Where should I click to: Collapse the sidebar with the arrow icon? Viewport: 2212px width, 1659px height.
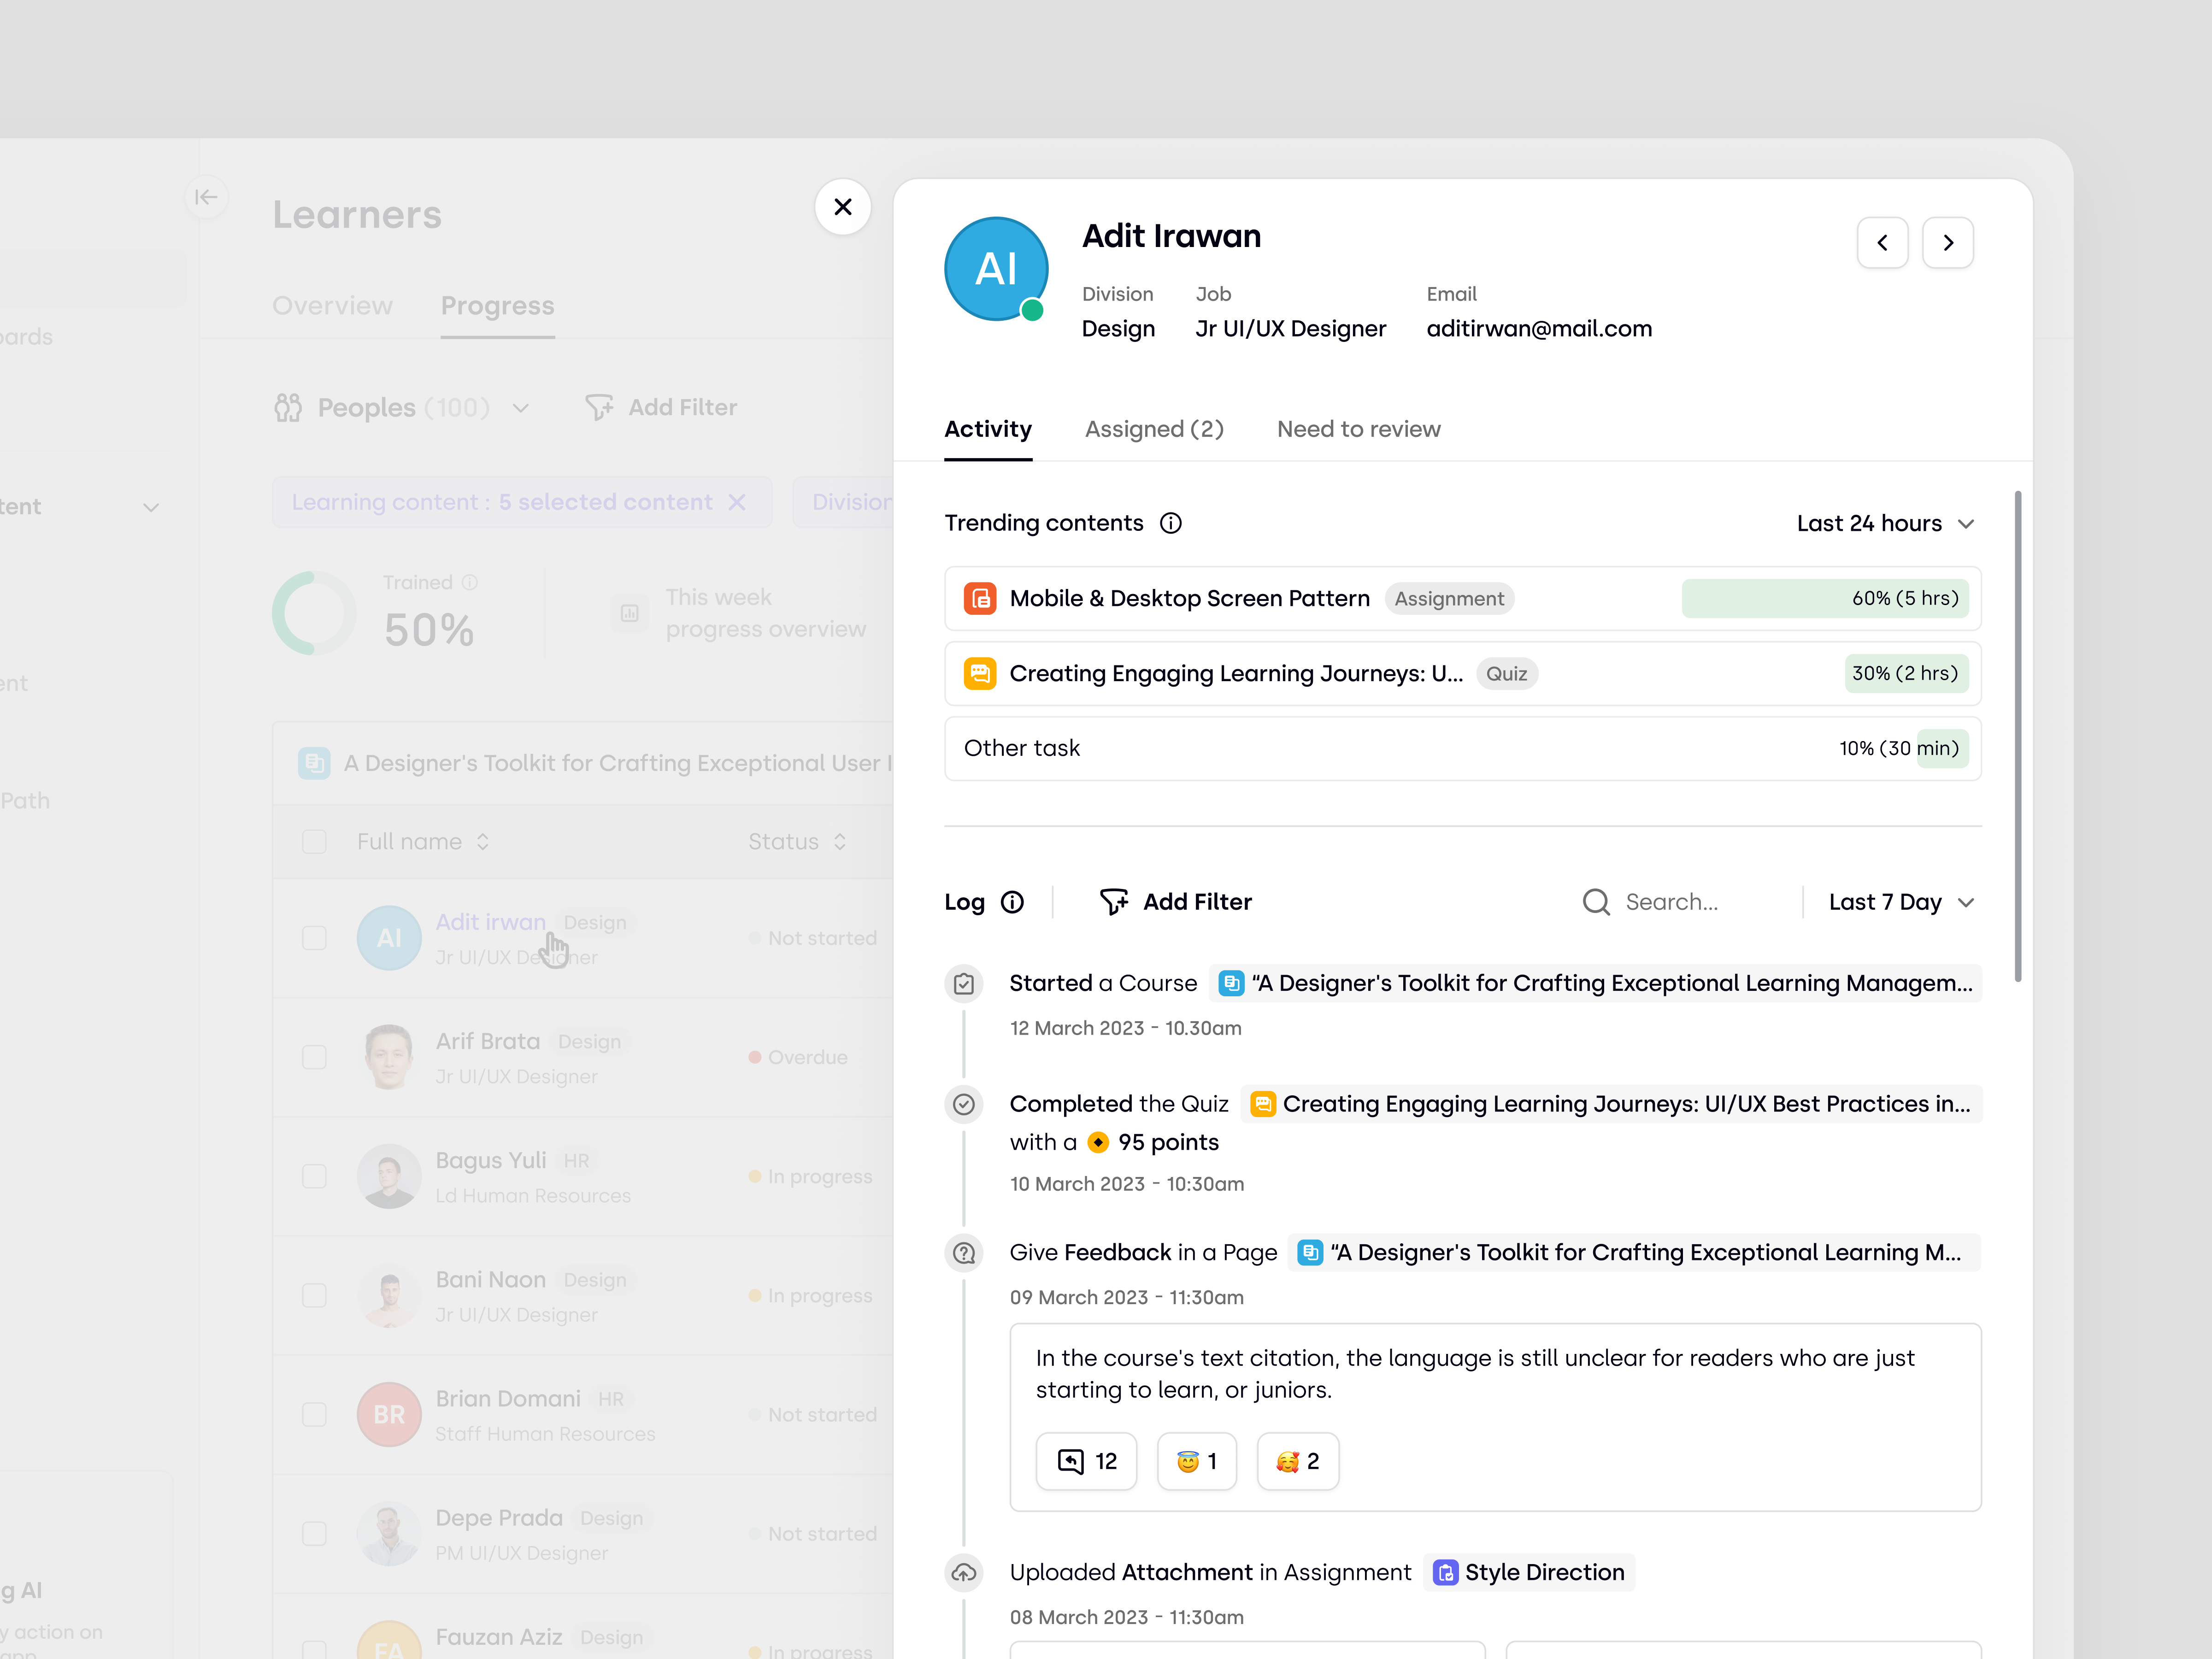[206, 197]
